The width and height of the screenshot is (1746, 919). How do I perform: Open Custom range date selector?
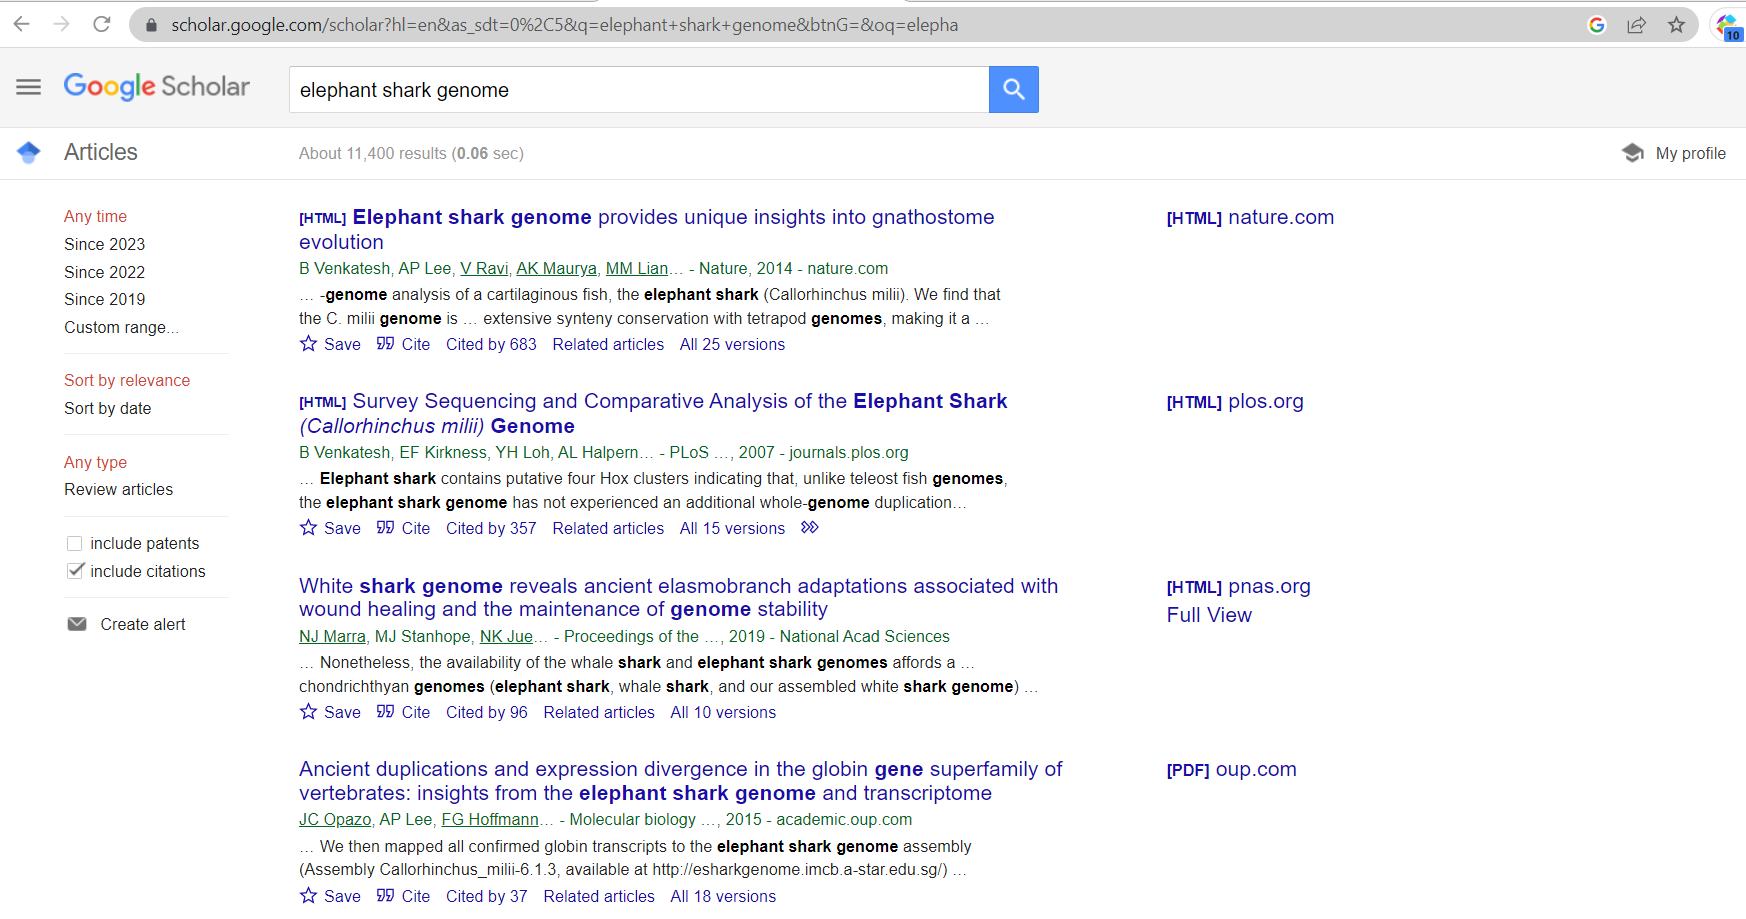point(121,327)
